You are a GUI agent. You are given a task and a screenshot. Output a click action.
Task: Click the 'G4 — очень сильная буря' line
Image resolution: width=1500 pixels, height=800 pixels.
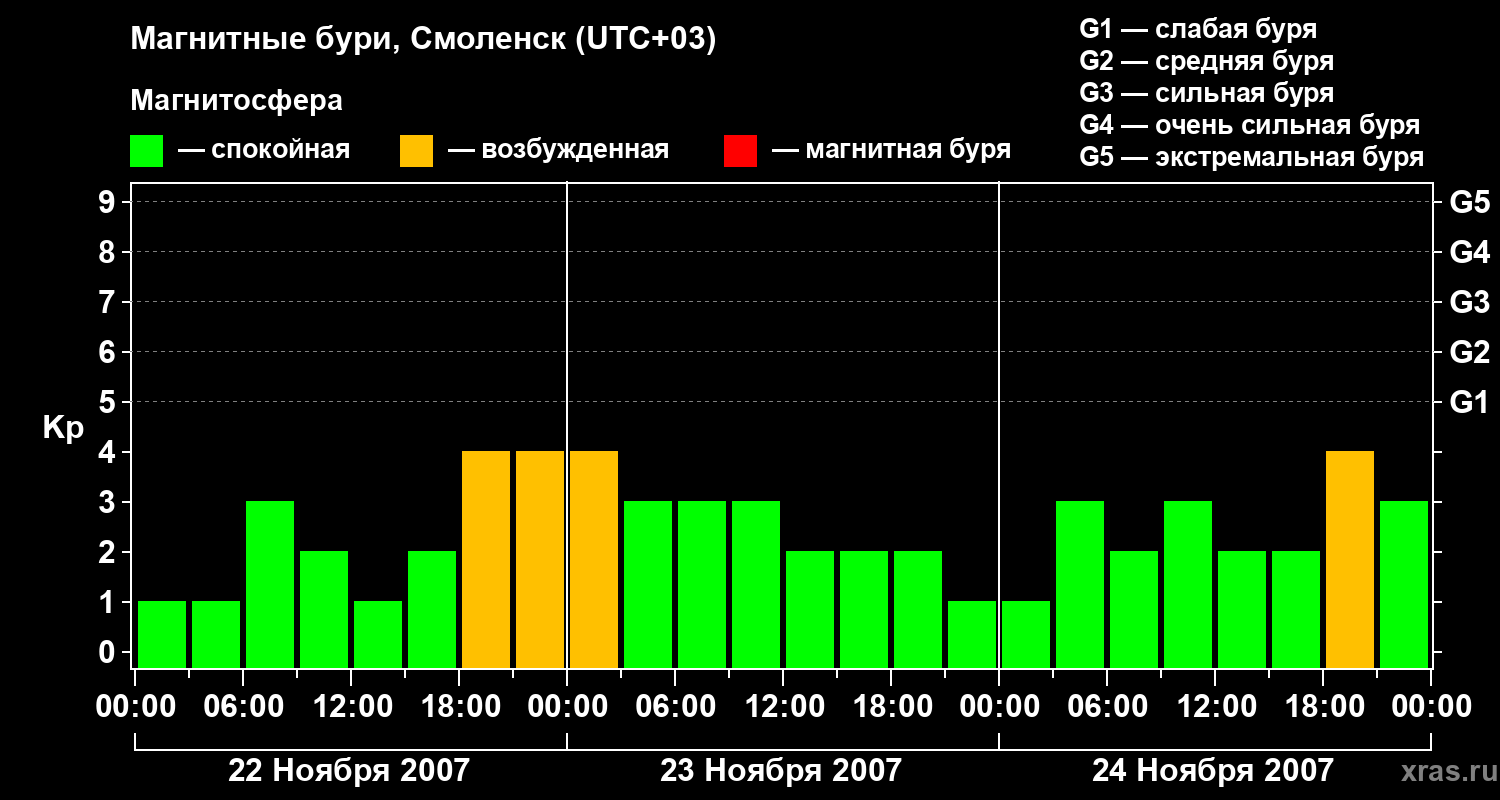coord(1250,125)
